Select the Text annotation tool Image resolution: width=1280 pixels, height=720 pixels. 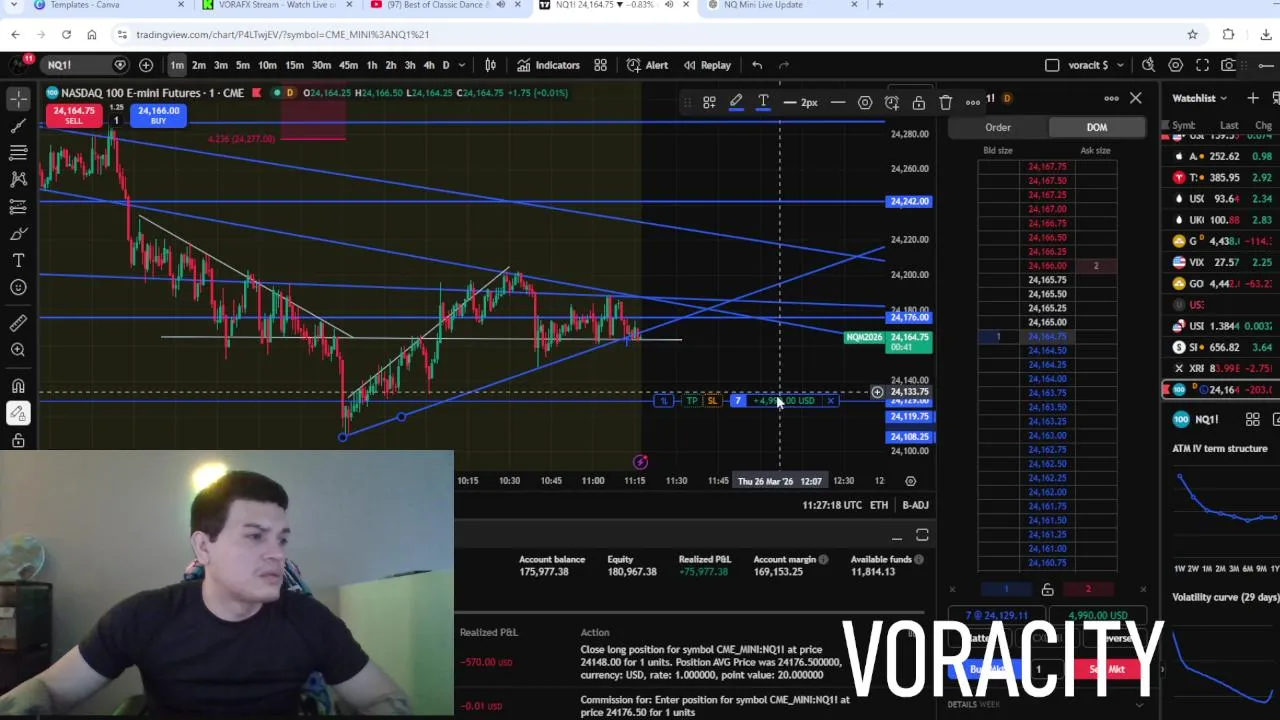(18, 260)
